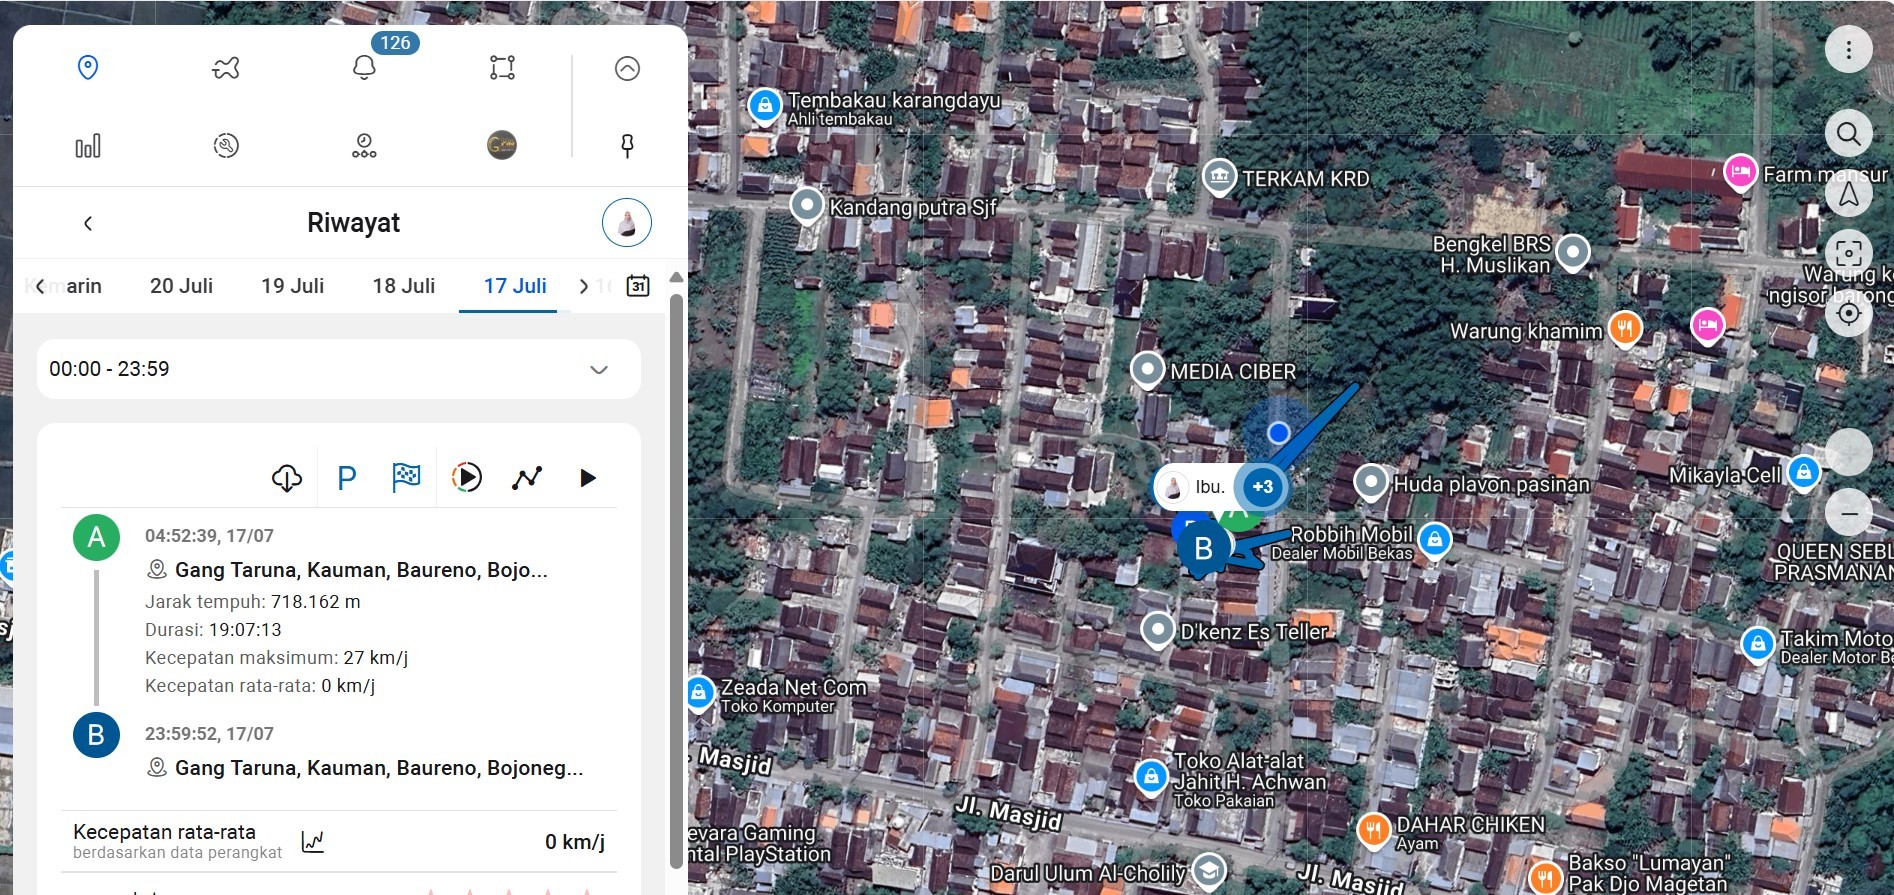Open the statistics bar chart icon
1894x895 pixels.
tap(88, 146)
